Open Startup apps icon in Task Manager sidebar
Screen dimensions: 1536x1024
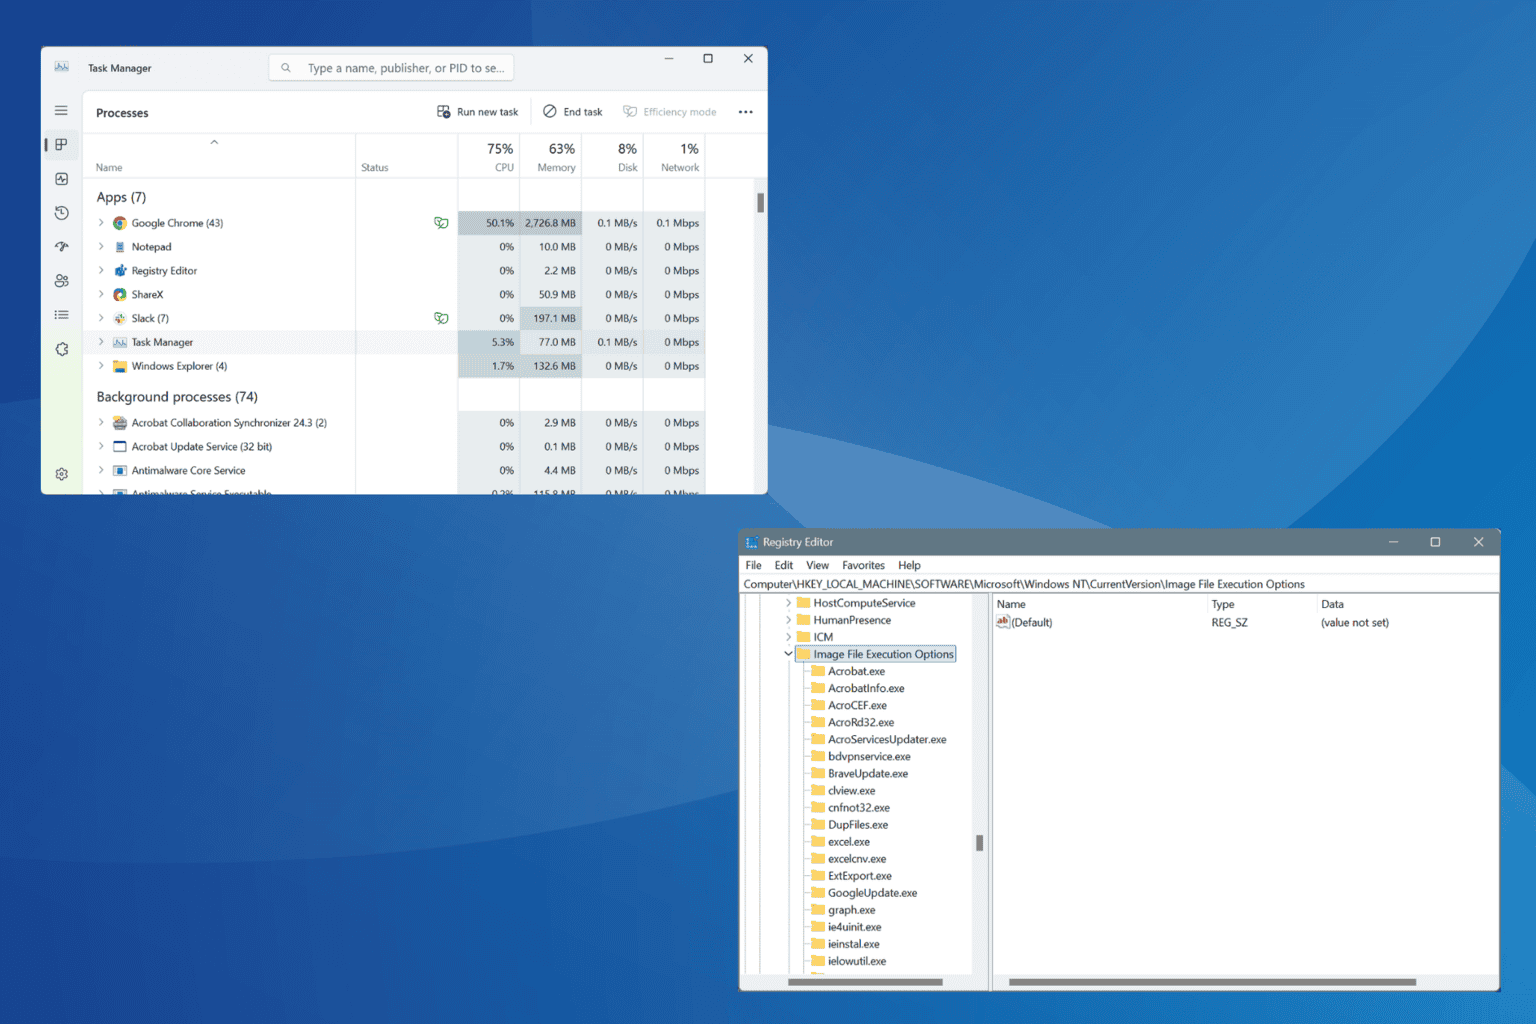[x=61, y=247]
